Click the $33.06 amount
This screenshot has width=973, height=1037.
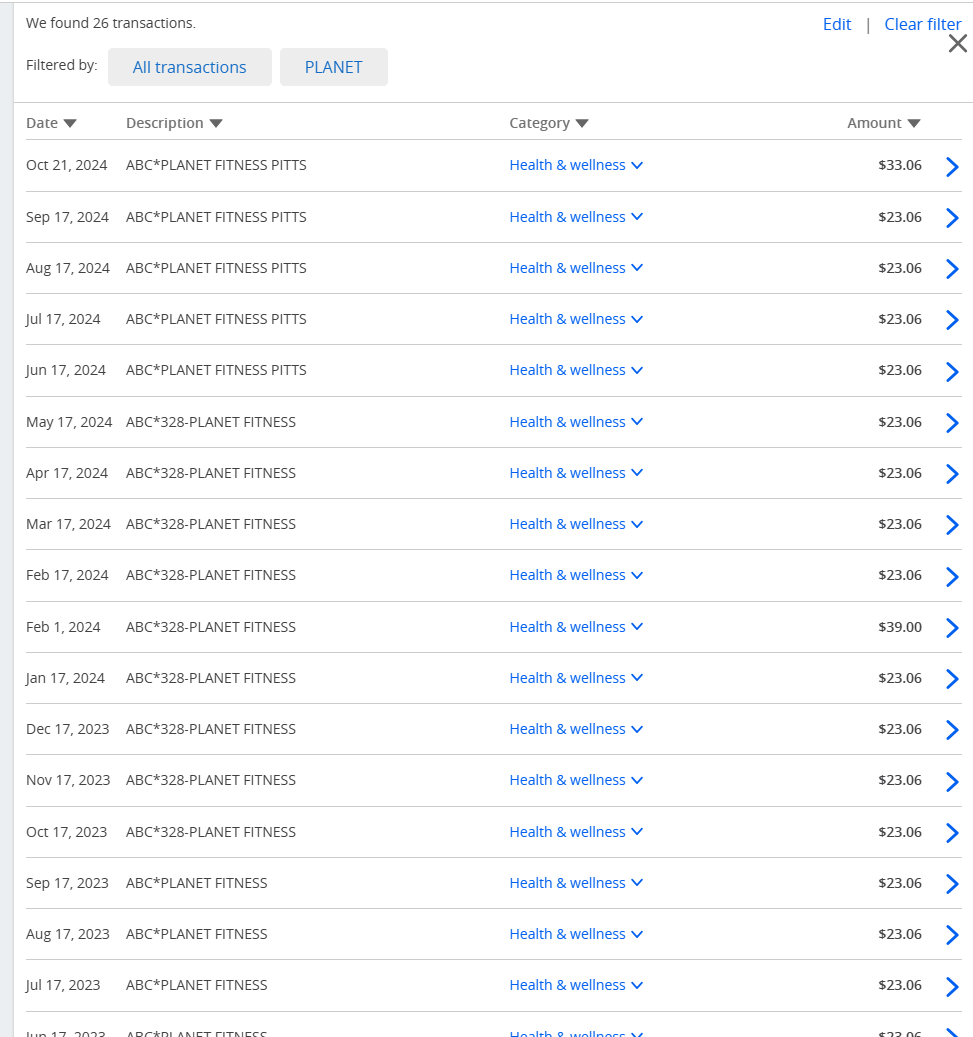click(900, 165)
